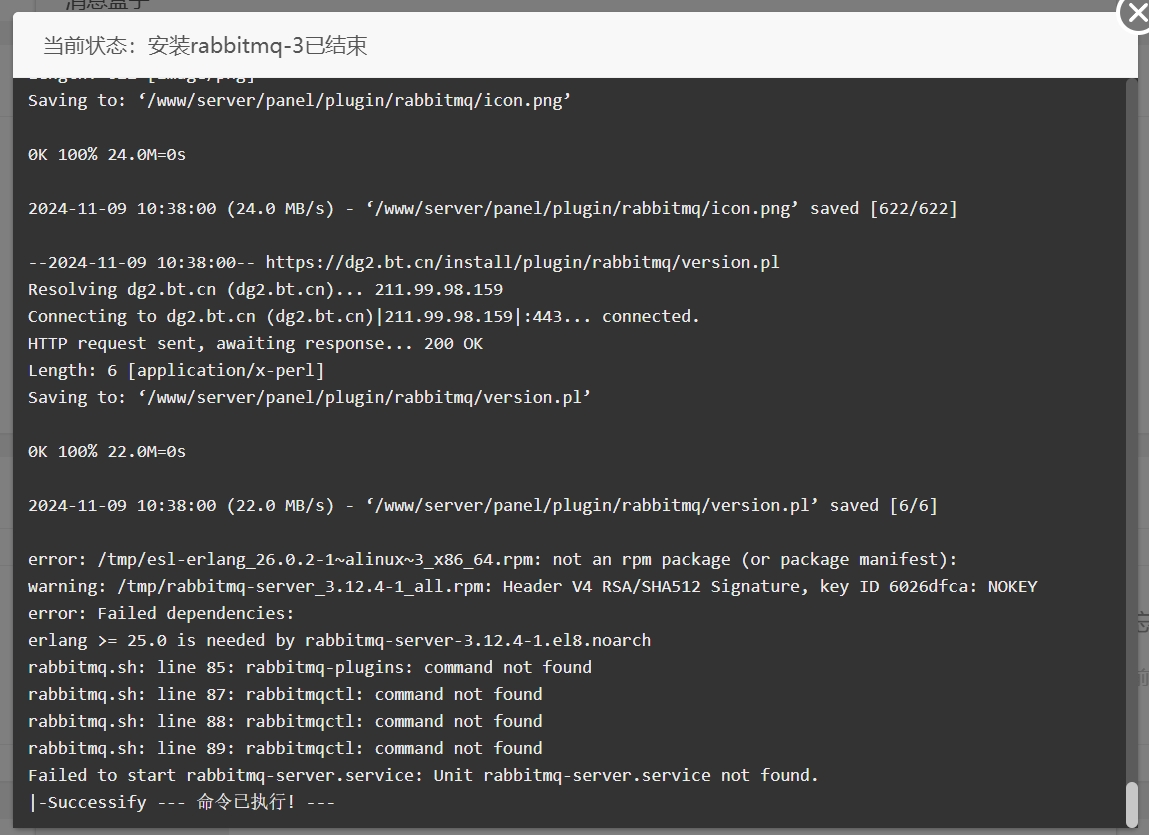Click the 'HTTP request sent ... 200 OK' line
1149x835 pixels.
pos(255,344)
